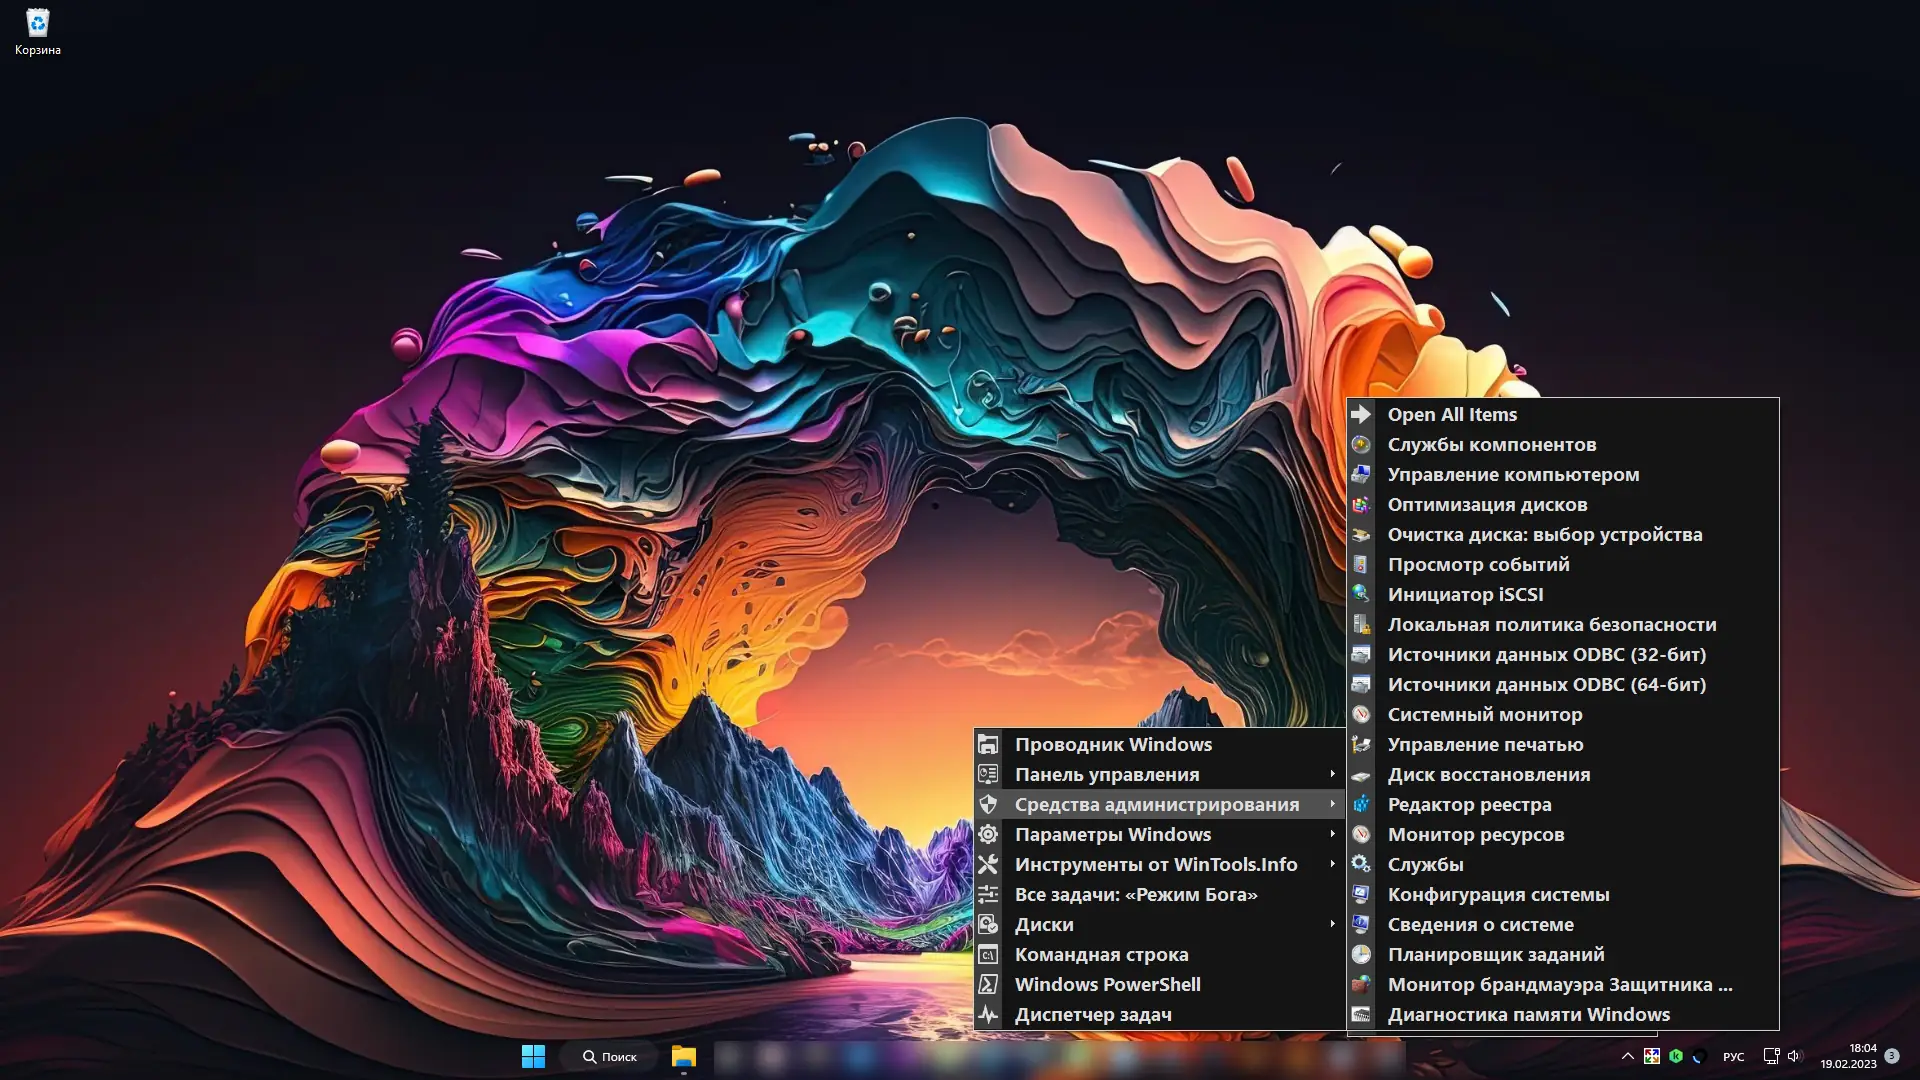This screenshot has width=1920, height=1080.
Task: Click the Registry Editor (Редактор реестра) icon
Action: 1361,804
